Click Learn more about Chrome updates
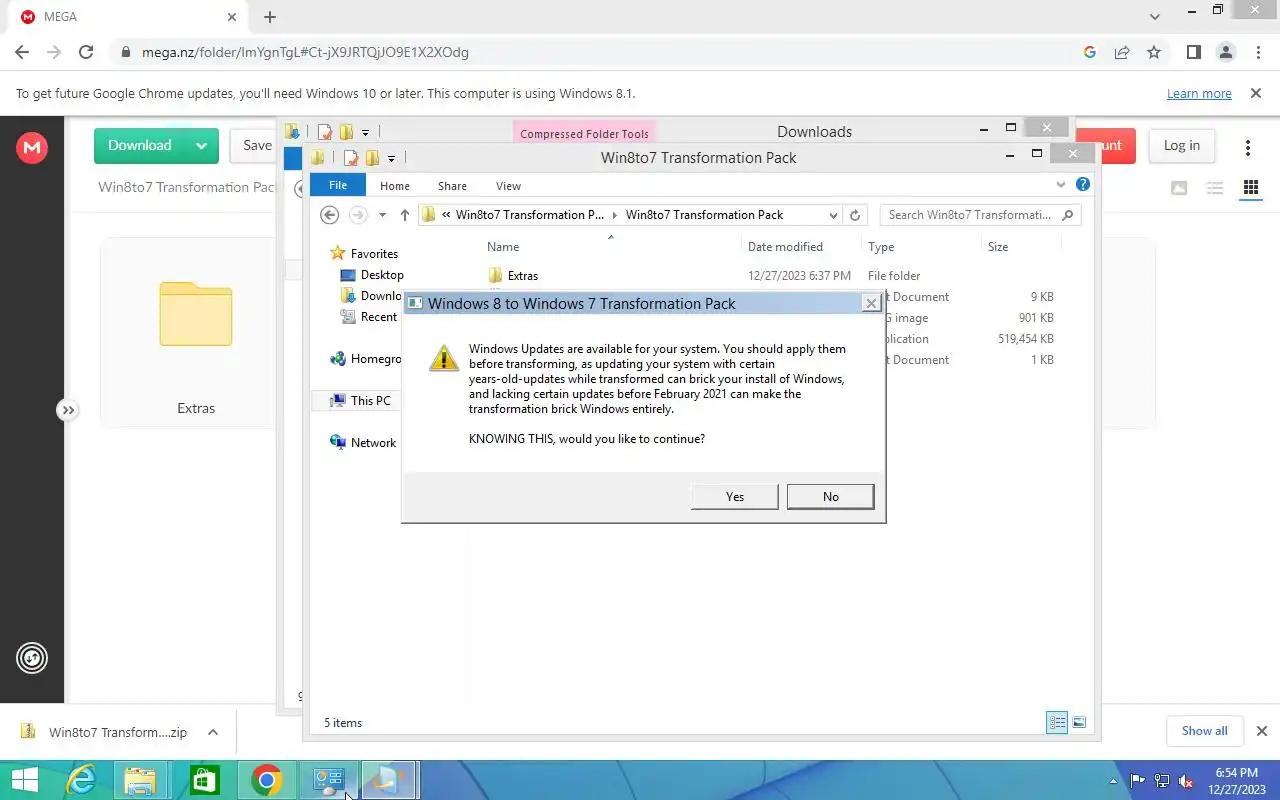Viewport: 1280px width, 800px height. point(1199,93)
